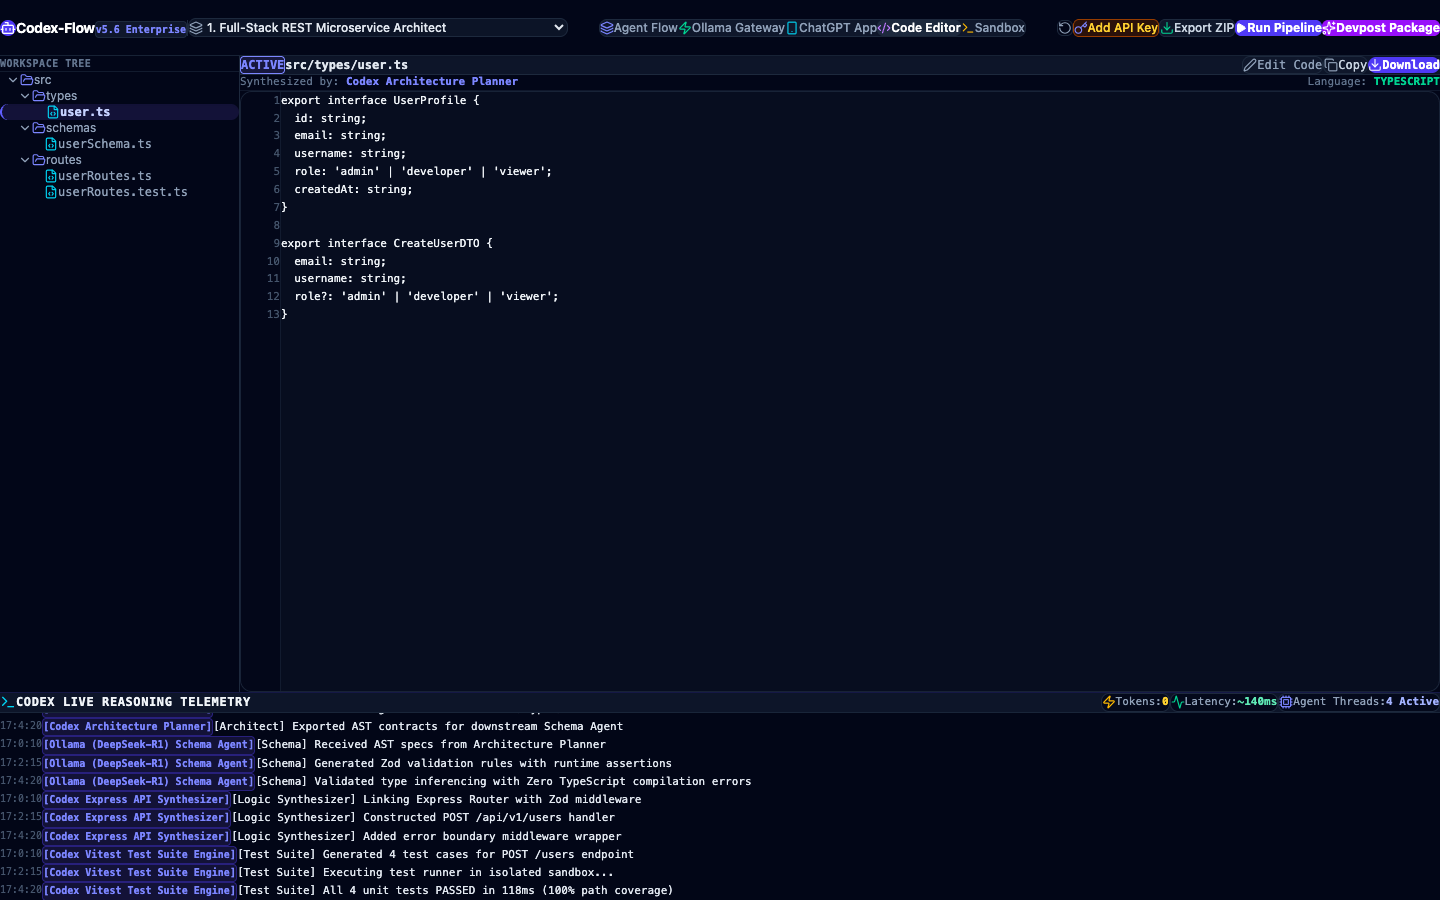Click the Codex-Flow logo icon

click(8, 28)
